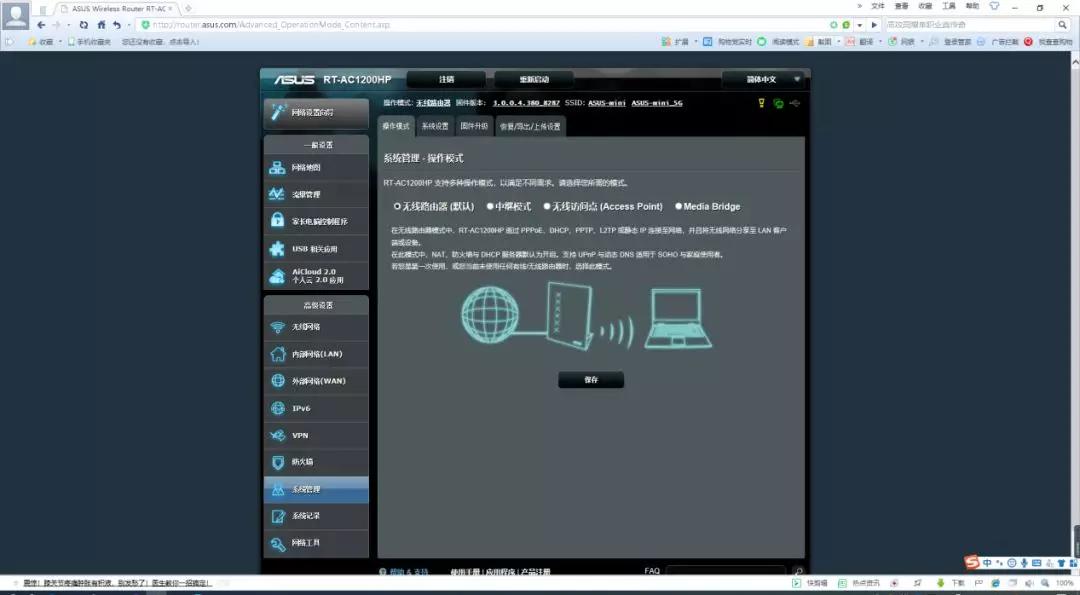Select Wireless Router (default) mode radio
Viewport: 1080px width, 595px height.
(x=397, y=207)
